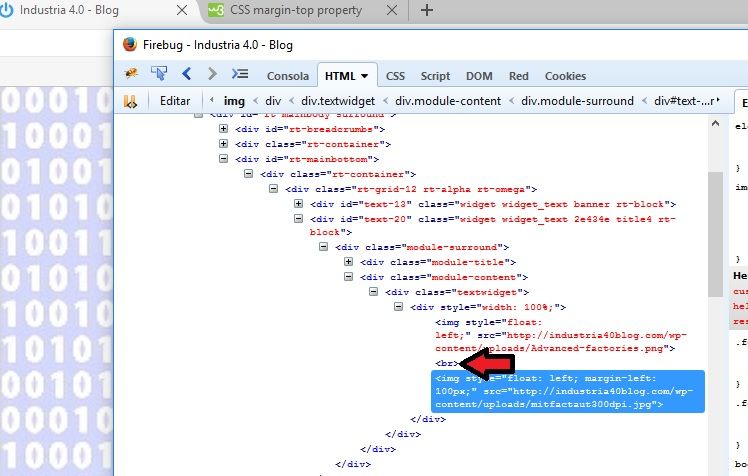Viewport: 748px width, 476px height.
Task: Select div.module-content breadcrumb
Action: point(448,101)
